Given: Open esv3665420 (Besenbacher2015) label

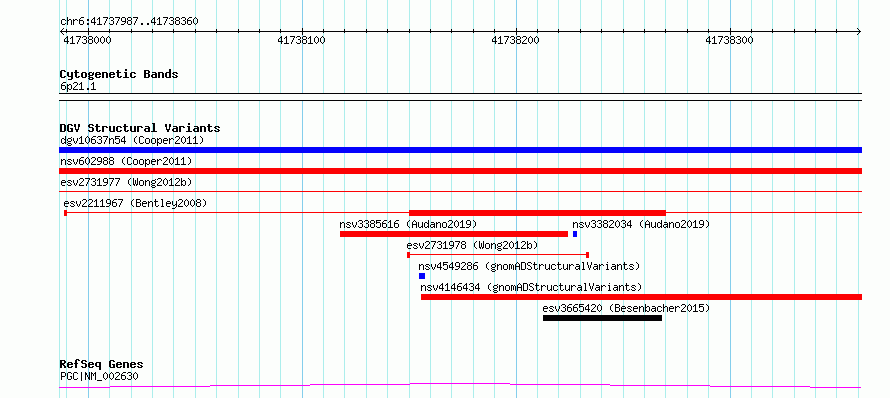Looking at the screenshot, I should point(626,308).
